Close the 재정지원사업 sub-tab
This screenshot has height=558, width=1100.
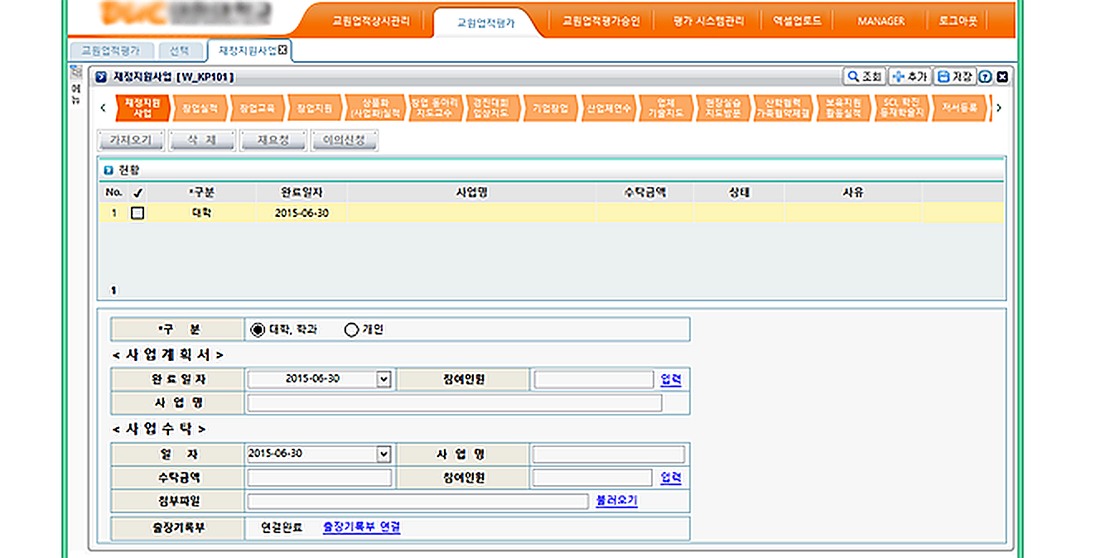pyautogui.click(x=283, y=49)
